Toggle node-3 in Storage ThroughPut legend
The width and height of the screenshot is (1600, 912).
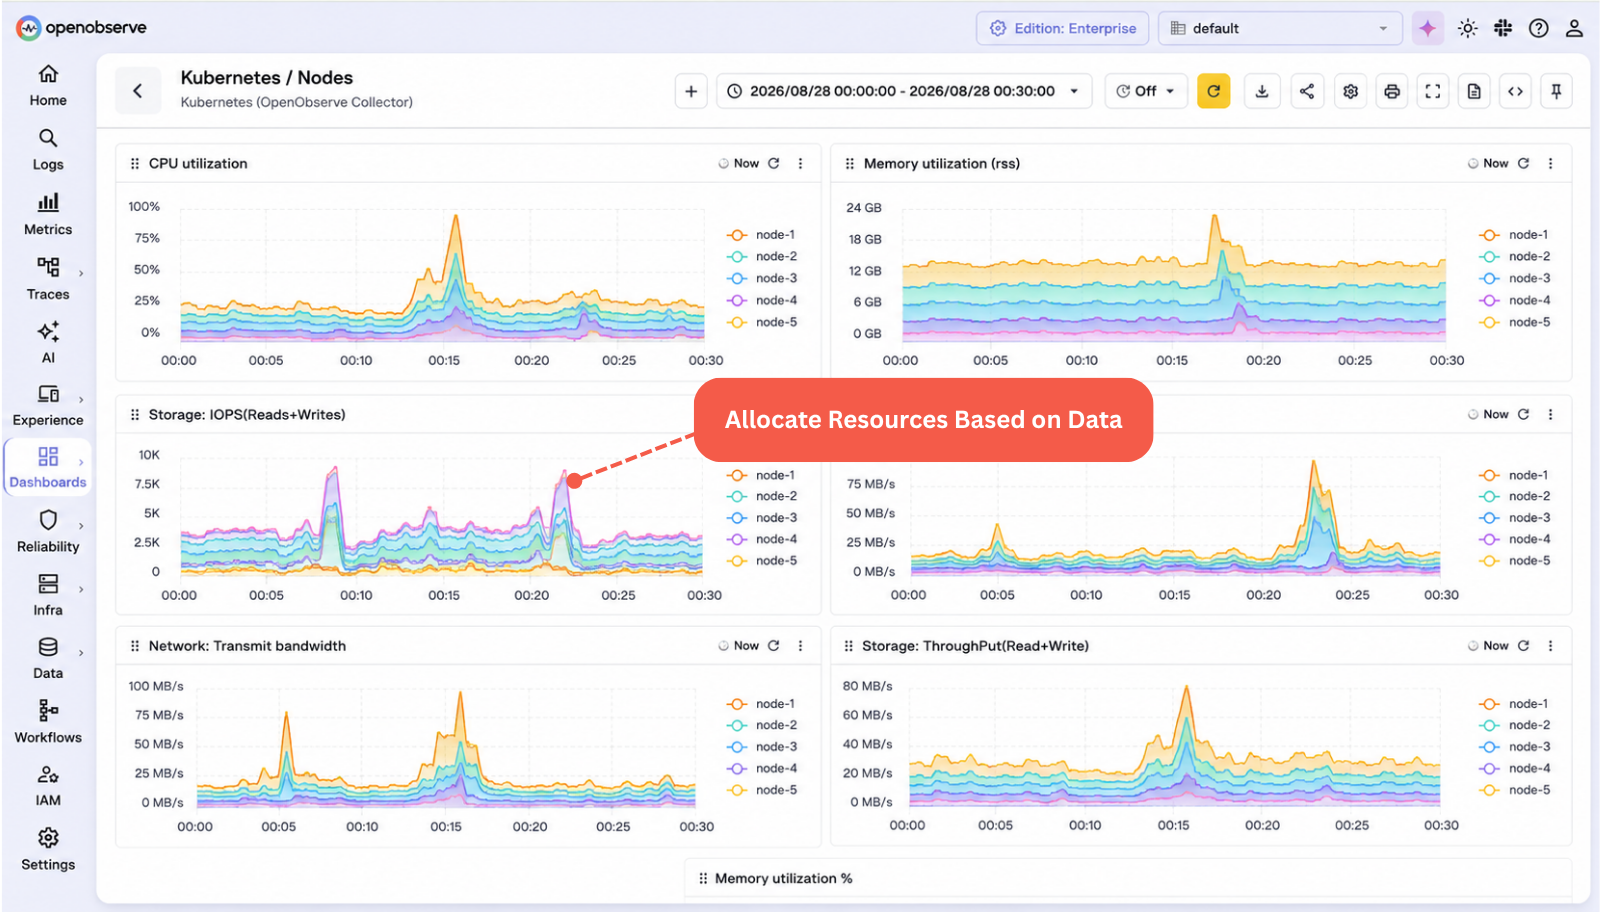[x=1515, y=747]
